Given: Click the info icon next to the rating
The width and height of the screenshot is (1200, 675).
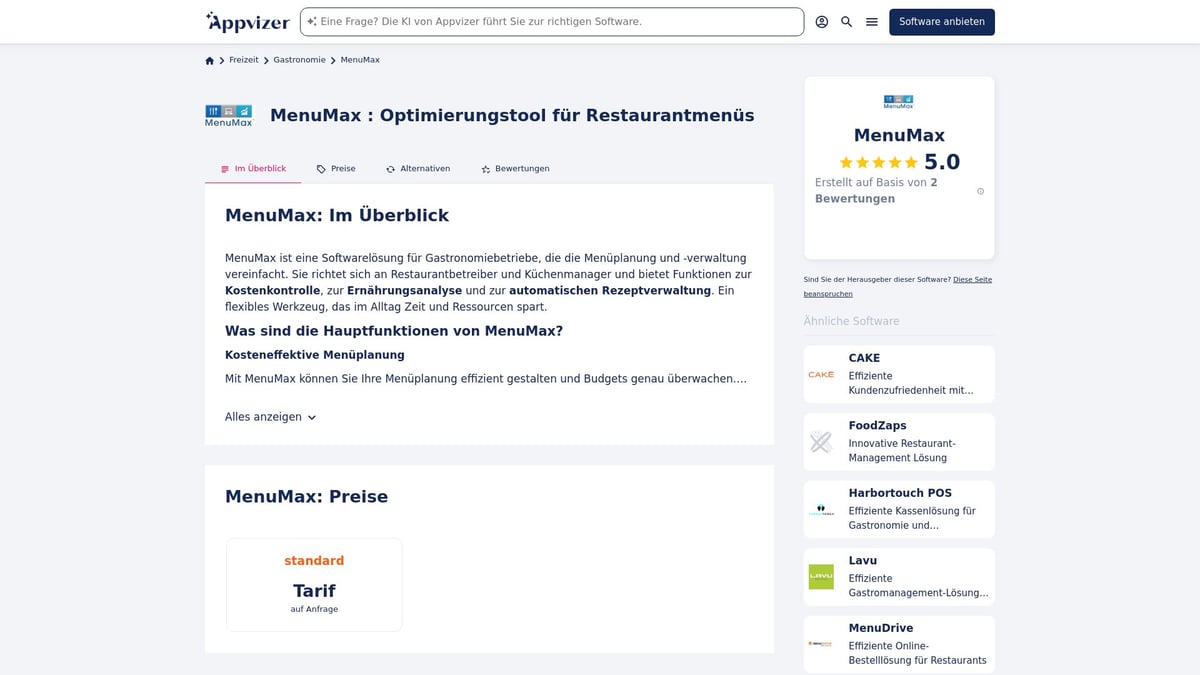Looking at the screenshot, I should tap(980, 190).
